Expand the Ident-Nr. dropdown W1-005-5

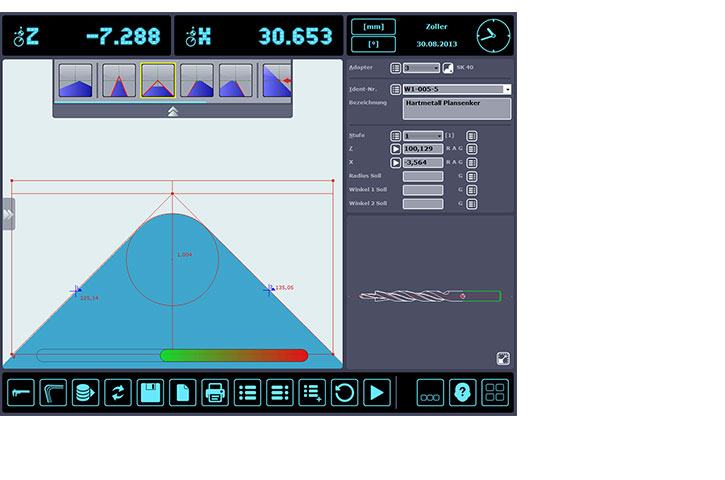tap(507, 90)
